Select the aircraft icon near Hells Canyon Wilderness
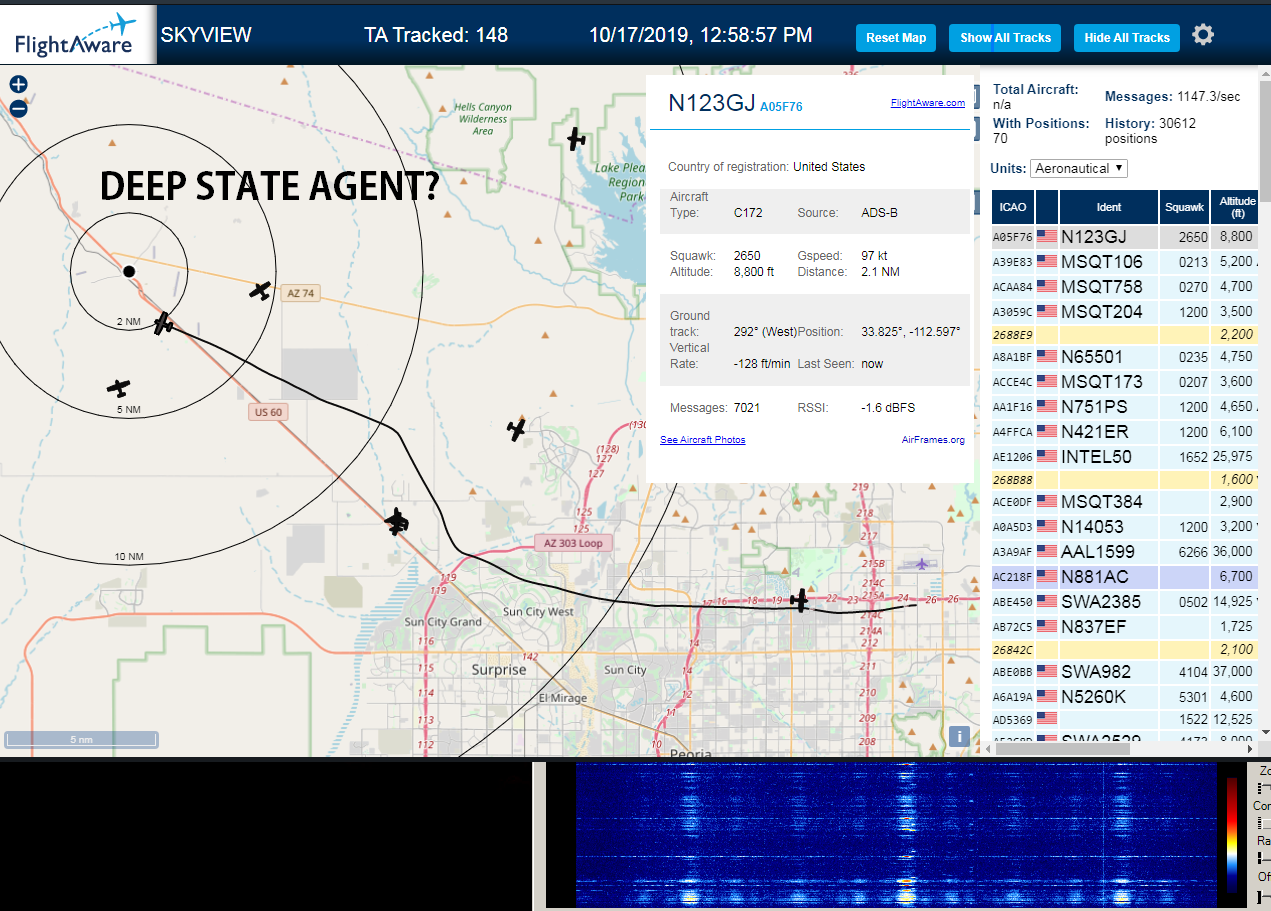The width and height of the screenshot is (1271, 911). pyautogui.click(x=576, y=139)
